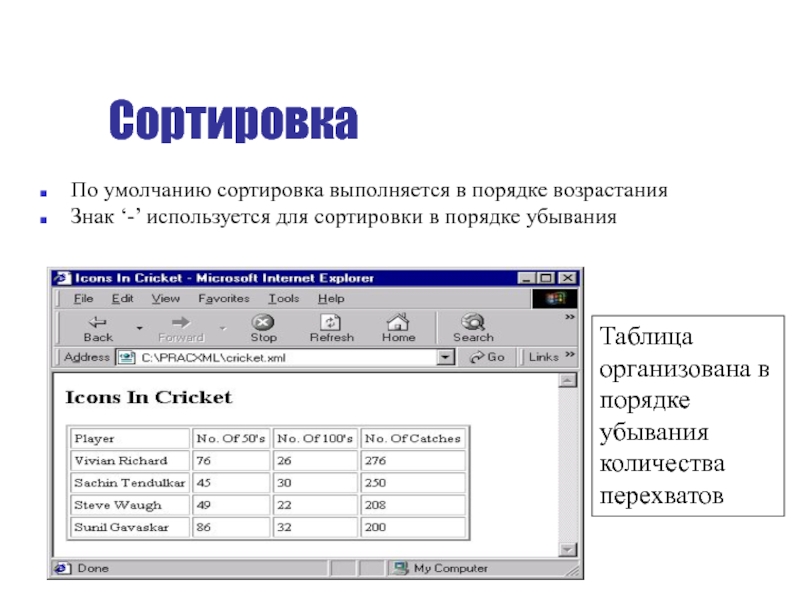This screenshot has height=600, width=800.
Task: Click the Refresh page icon
Action: pyautogui.click(x=331, y=322)
